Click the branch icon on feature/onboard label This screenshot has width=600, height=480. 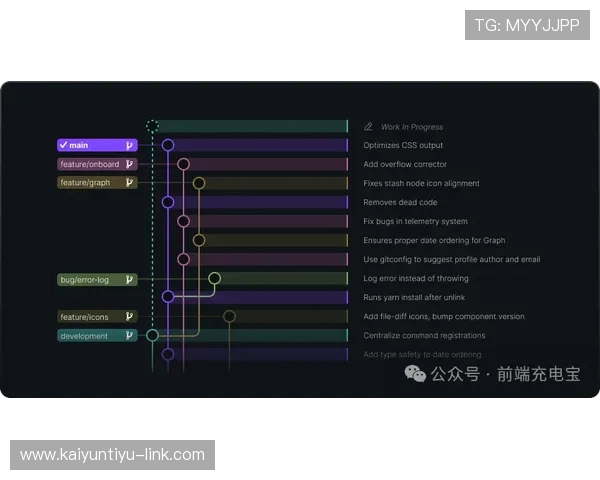pyautogui.click(x=129, y=164)
